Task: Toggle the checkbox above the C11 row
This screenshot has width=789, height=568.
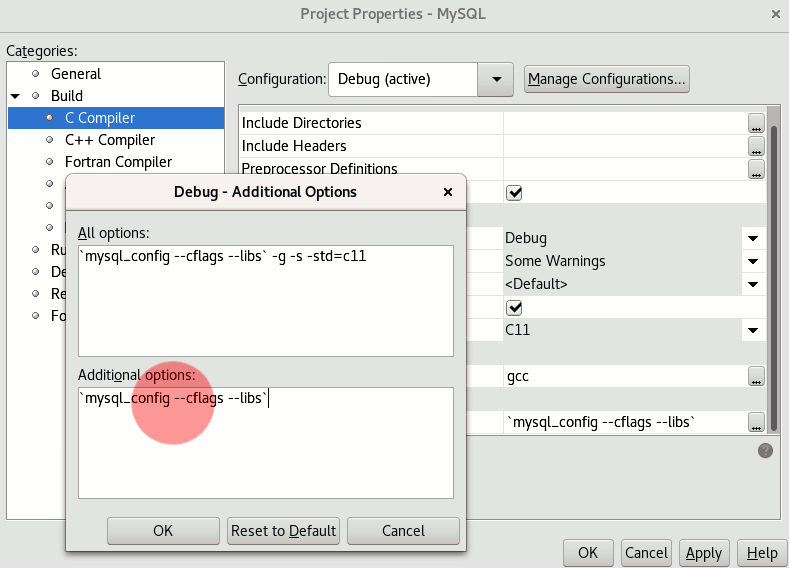Action: 514,307
